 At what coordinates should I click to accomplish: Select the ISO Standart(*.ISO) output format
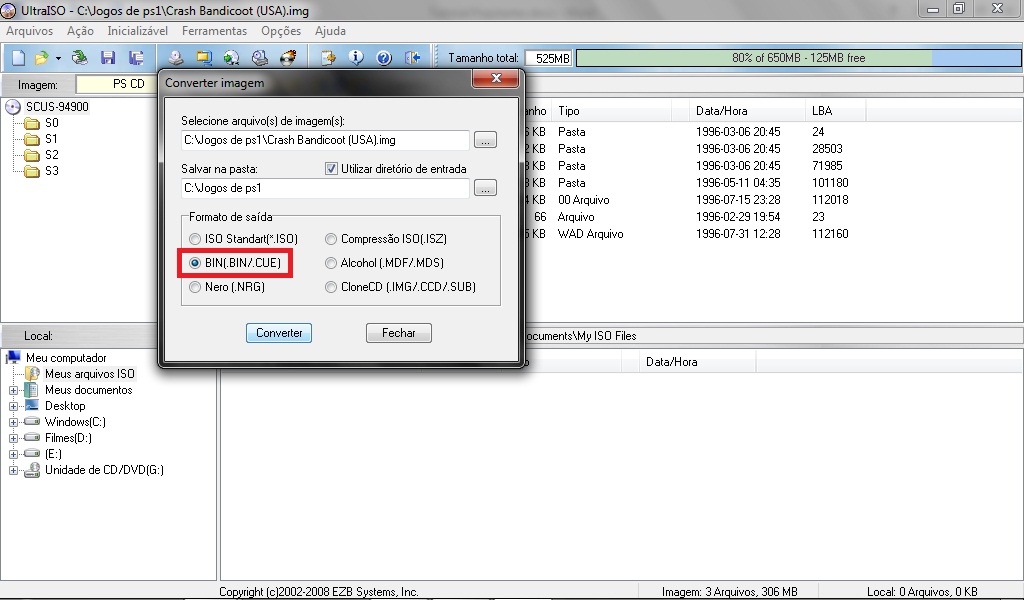(195, 239)
